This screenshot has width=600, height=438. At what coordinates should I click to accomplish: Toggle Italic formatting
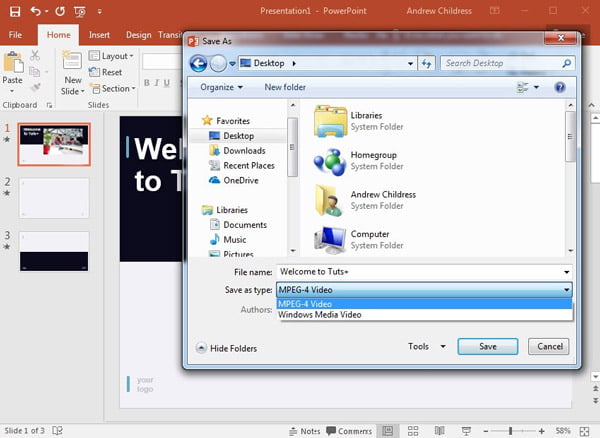[157, 83]
